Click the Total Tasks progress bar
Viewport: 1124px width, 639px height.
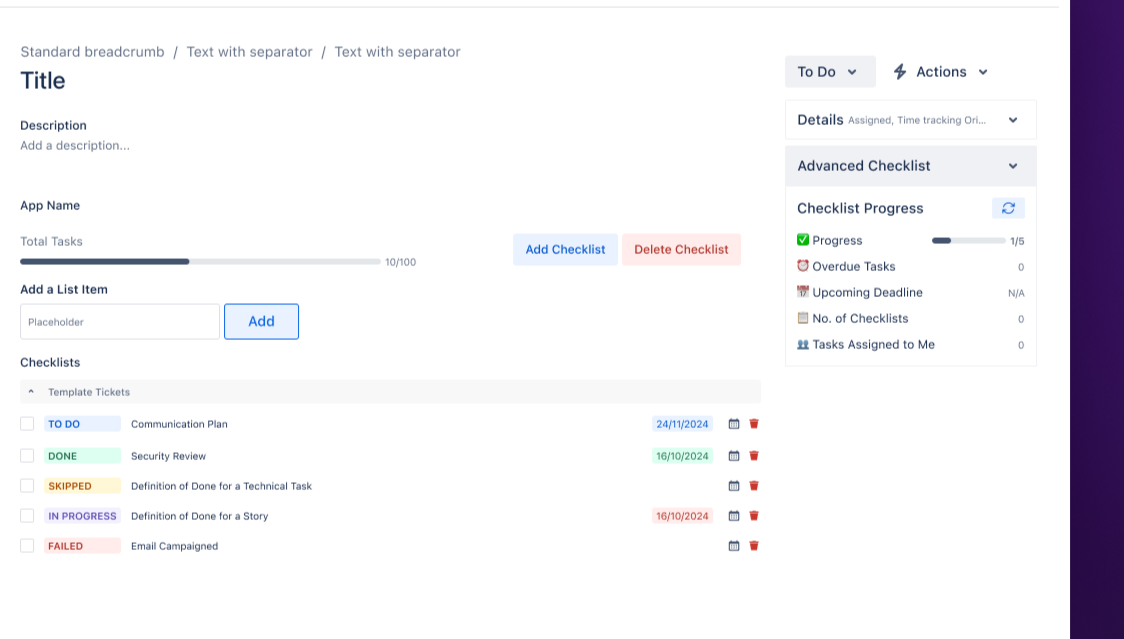[200, 262]
